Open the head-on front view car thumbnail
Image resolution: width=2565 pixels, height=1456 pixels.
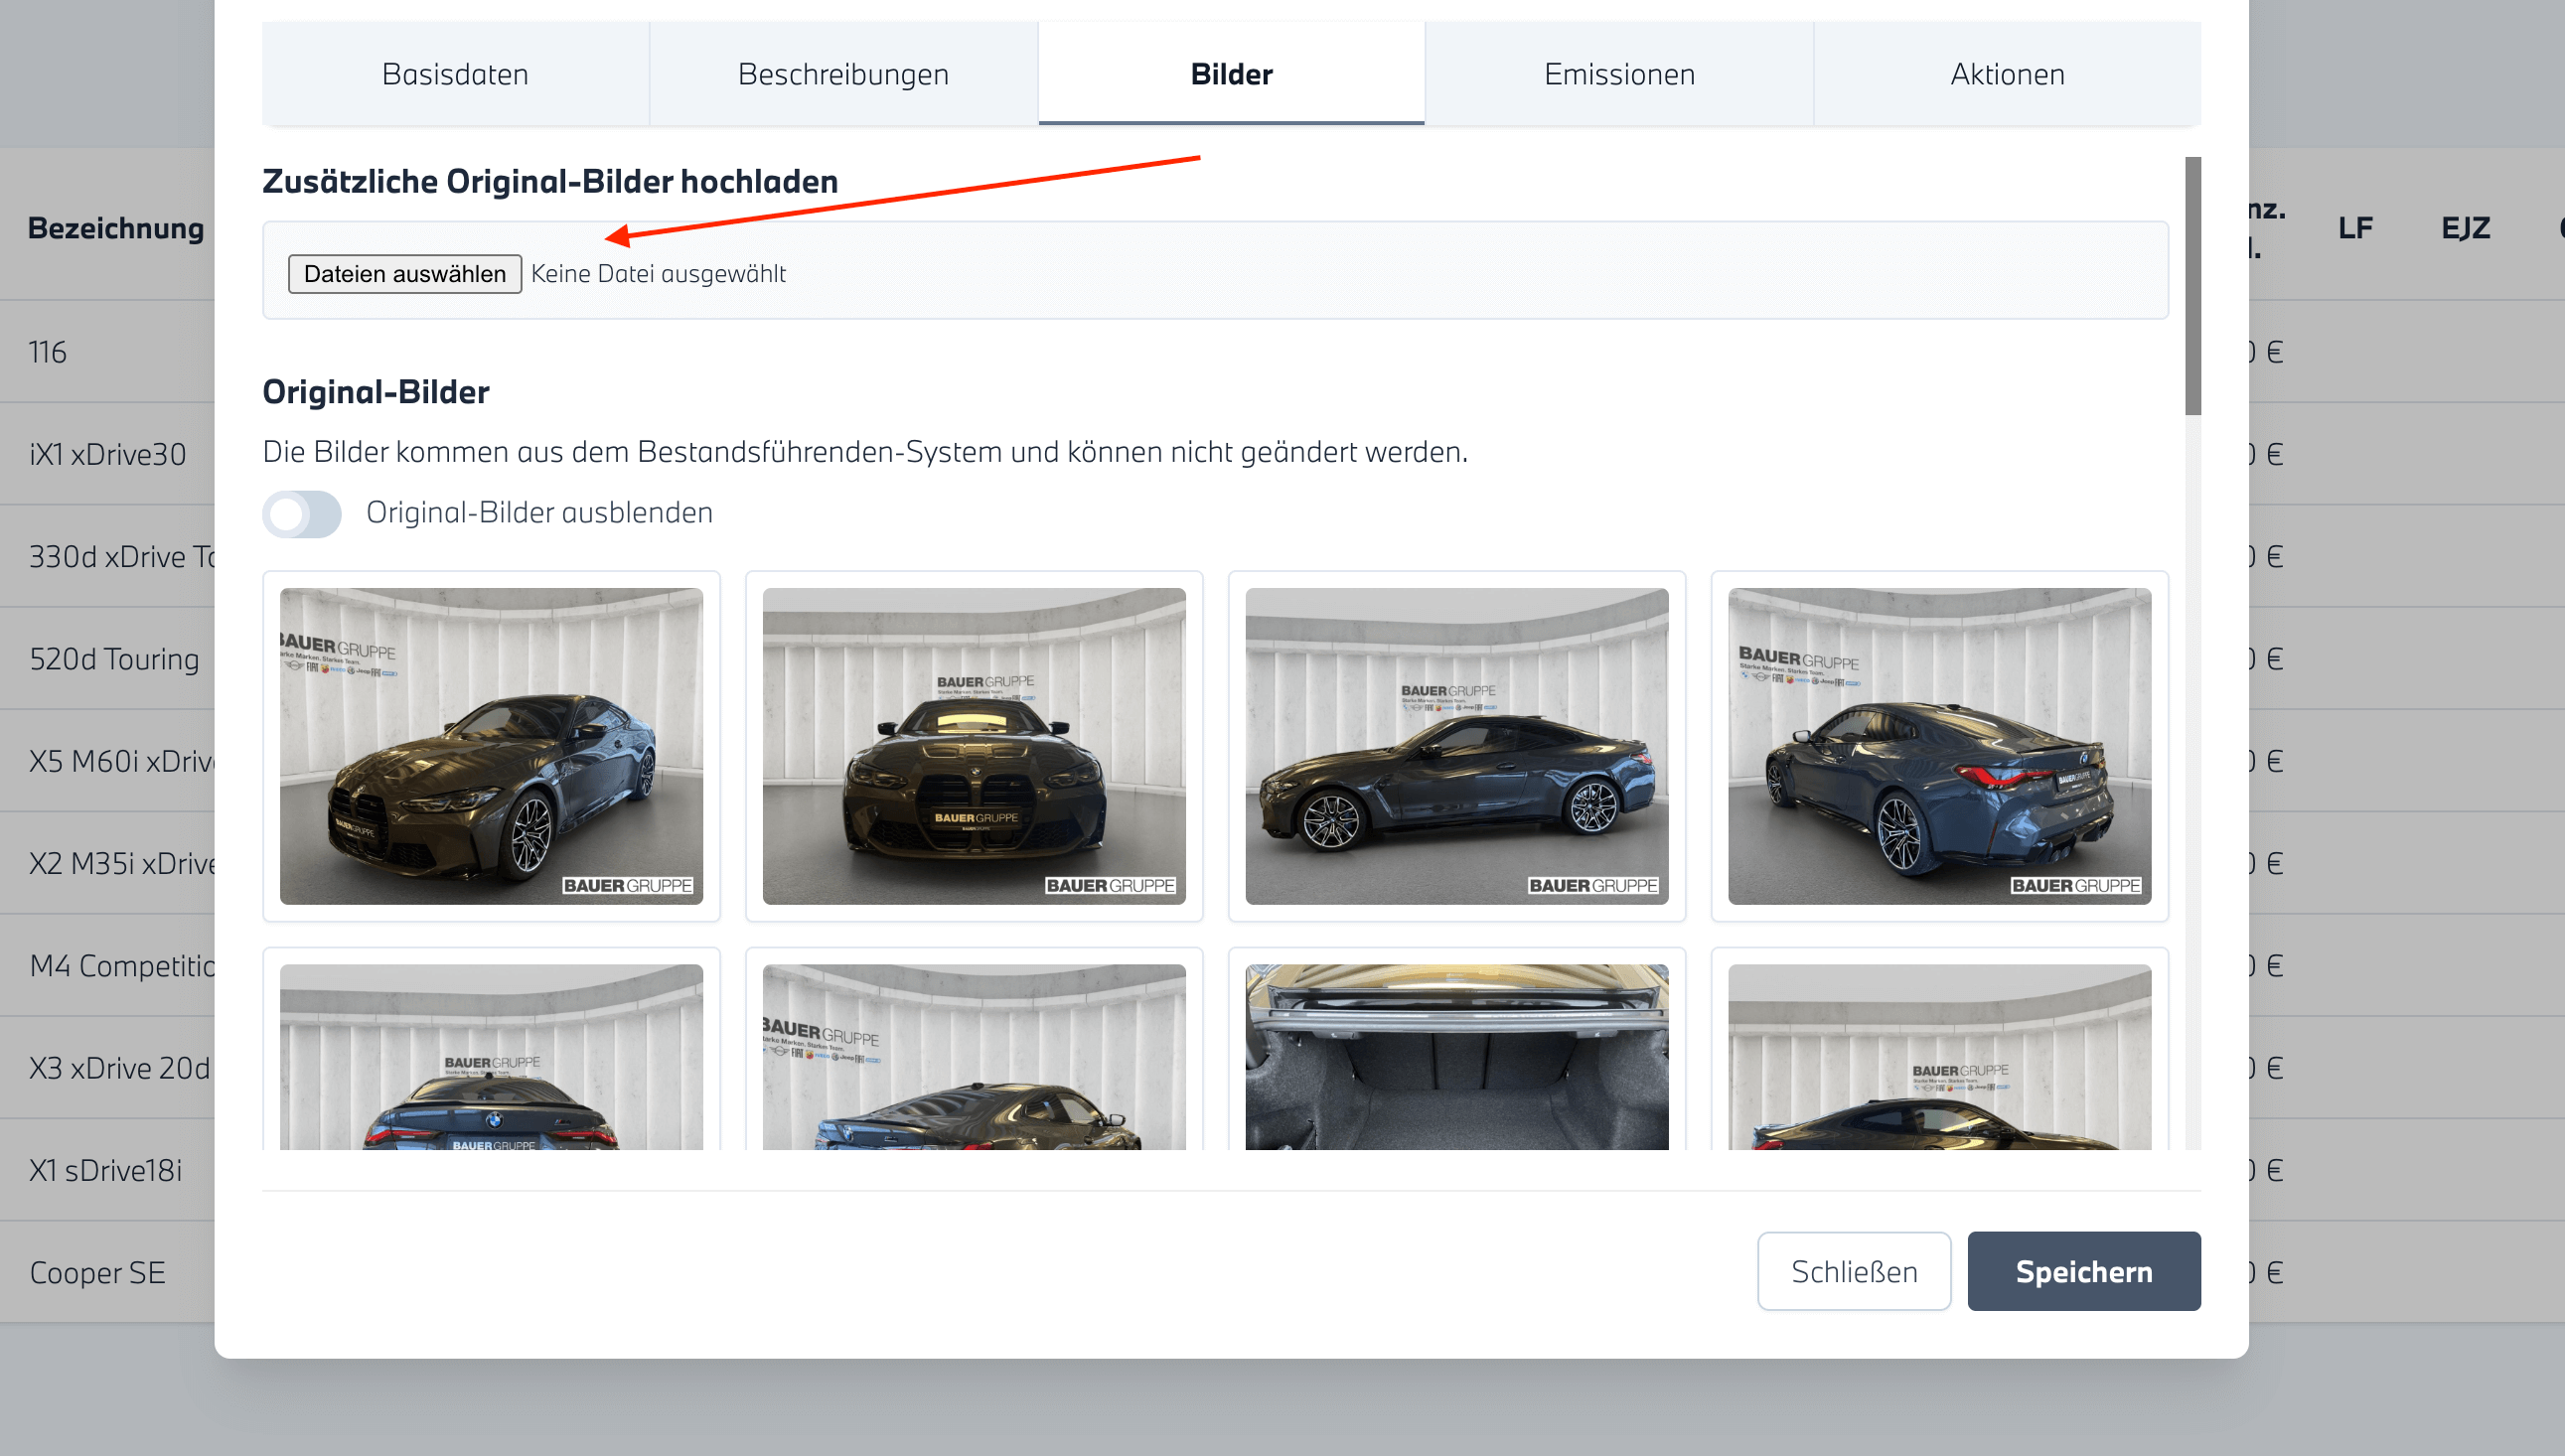pyautogui.click(x=974, y=746)
